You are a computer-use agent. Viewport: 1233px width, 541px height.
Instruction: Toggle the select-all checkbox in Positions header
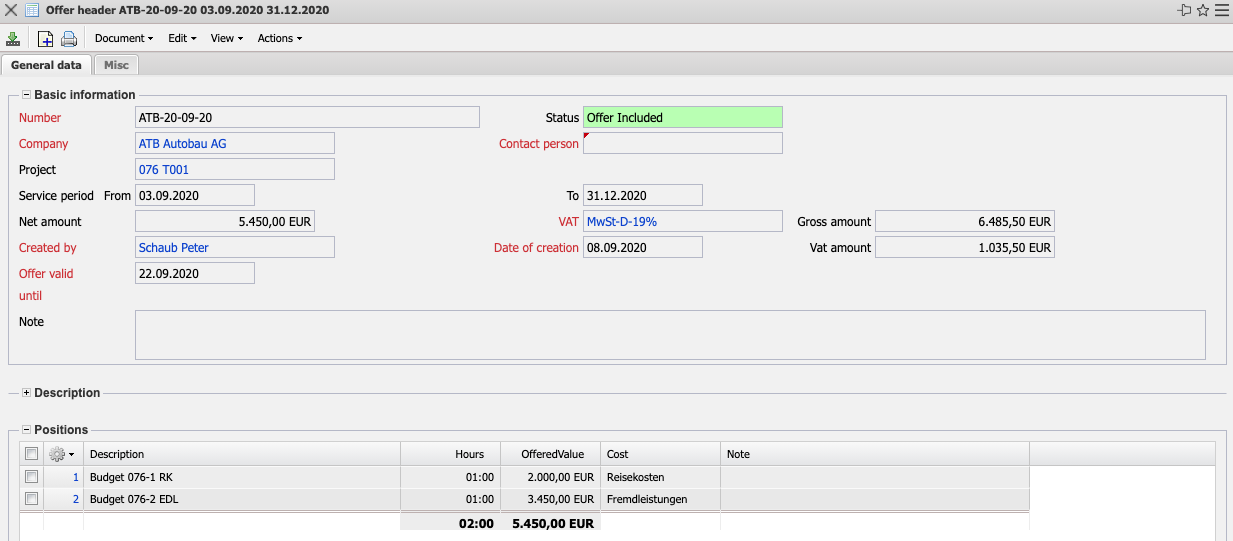click(x=32, y=454)
